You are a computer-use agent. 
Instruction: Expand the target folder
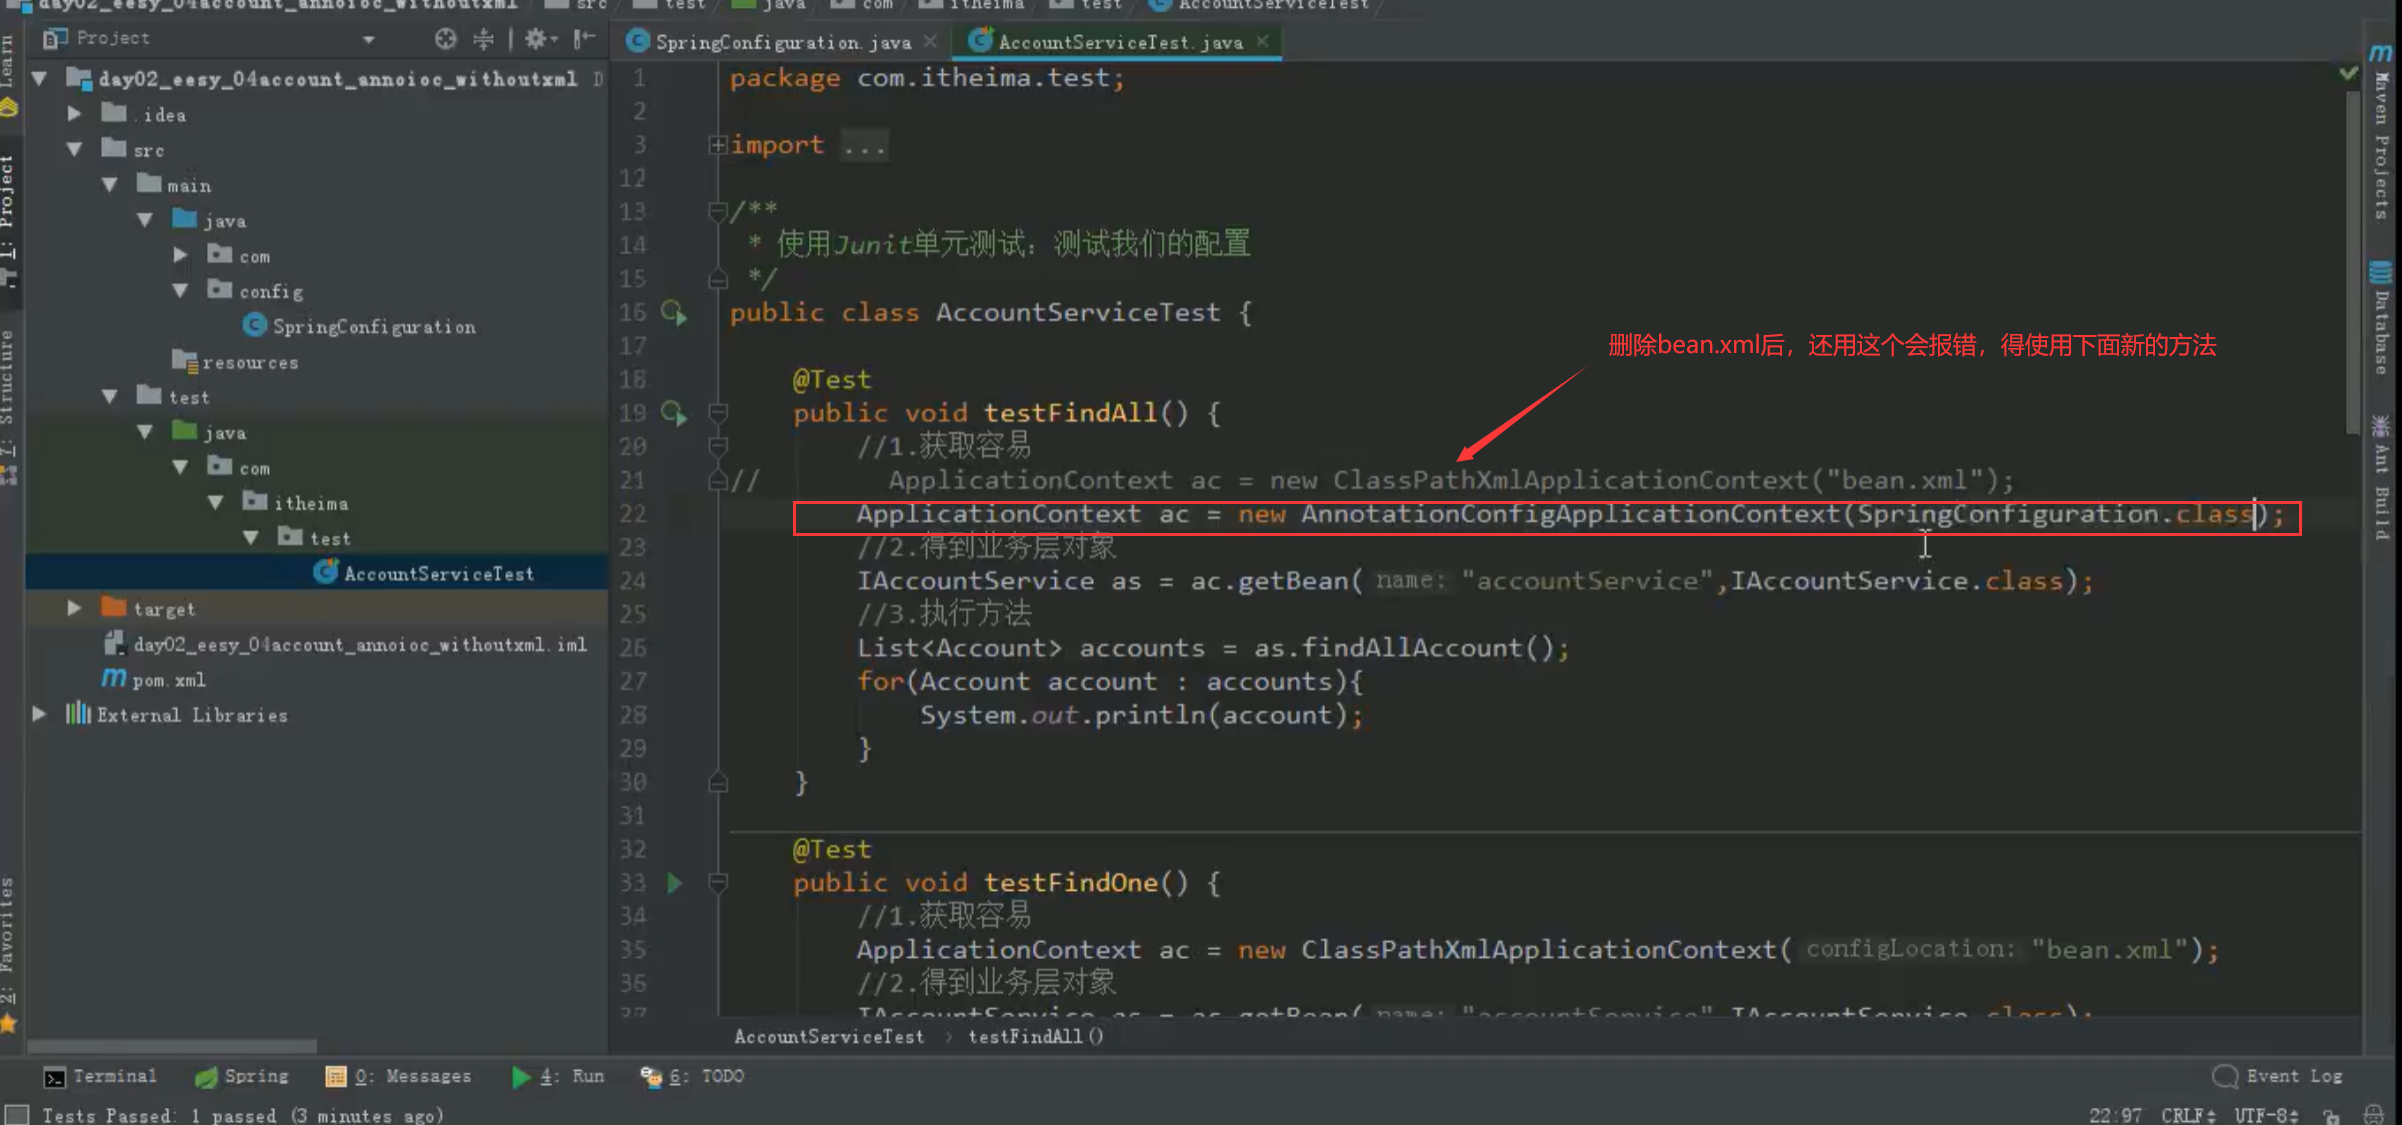(73, 607)
